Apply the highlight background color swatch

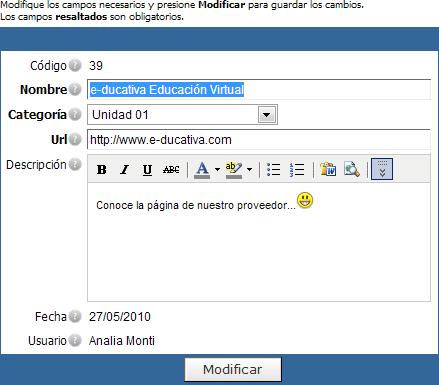234,170
